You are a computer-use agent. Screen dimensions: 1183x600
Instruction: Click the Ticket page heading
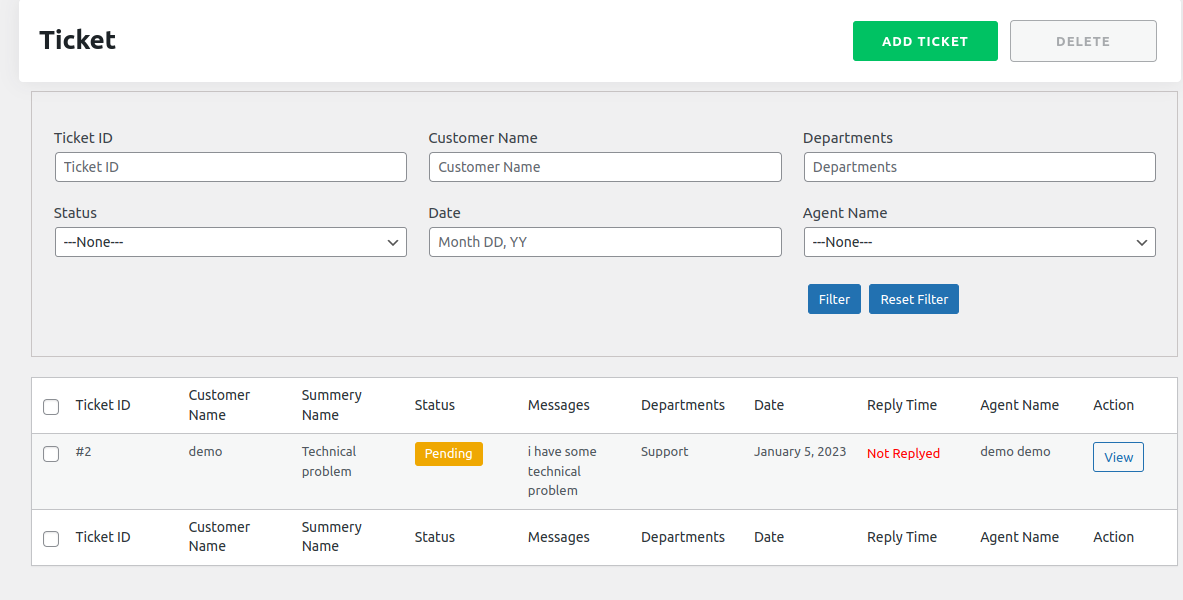click(78, 40)
